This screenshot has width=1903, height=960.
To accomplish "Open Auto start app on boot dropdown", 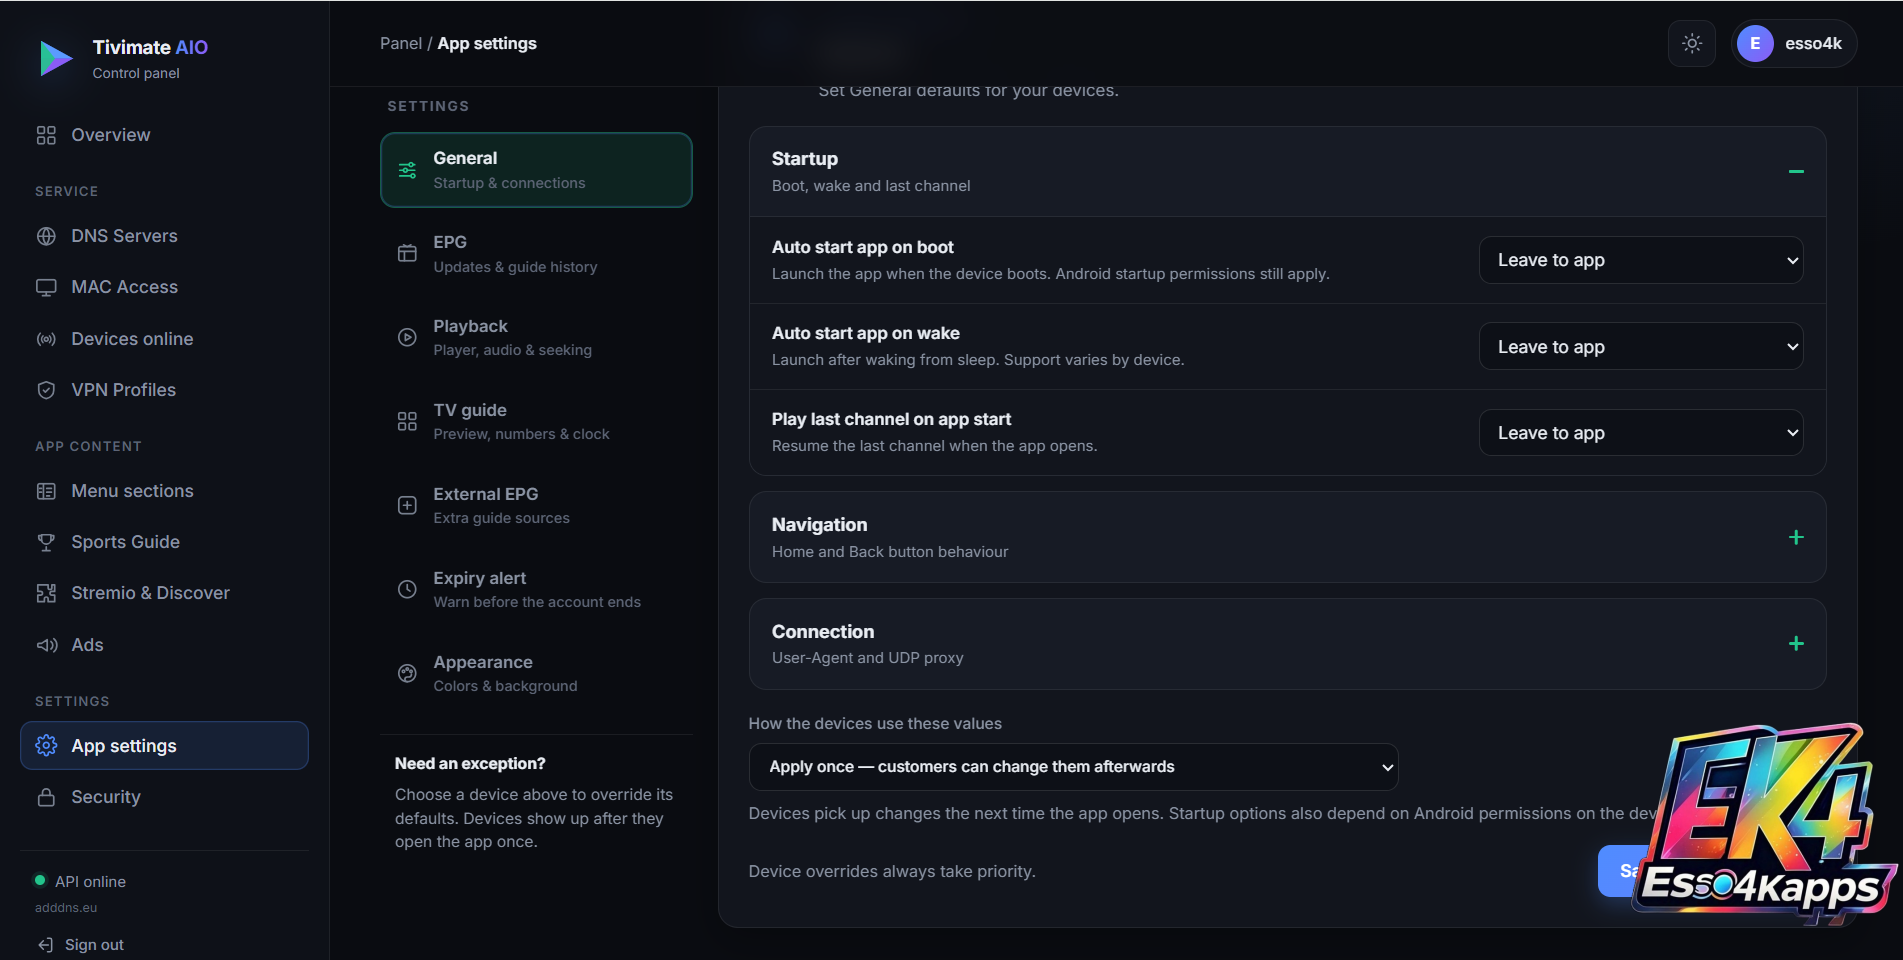I will 1641,260.
